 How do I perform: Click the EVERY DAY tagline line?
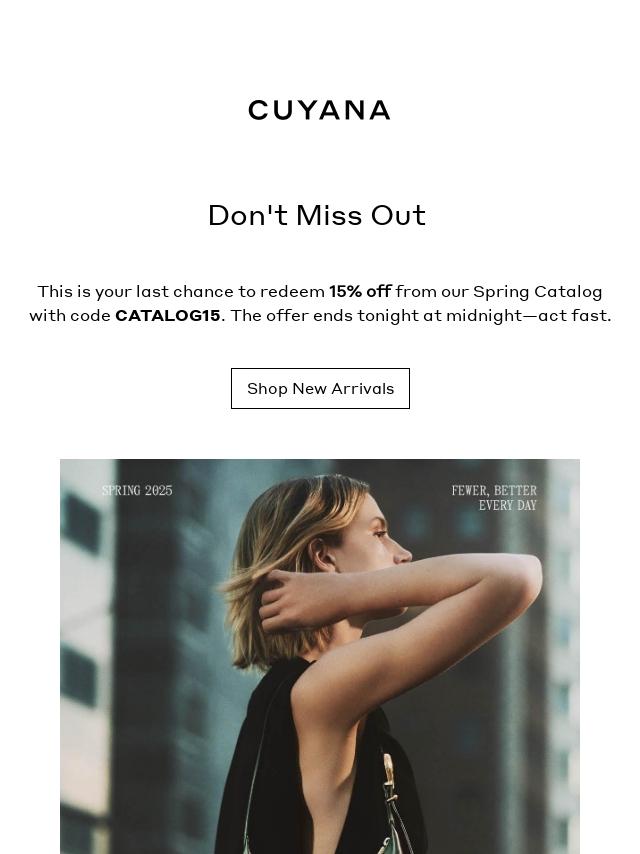[x=508, y=505]
